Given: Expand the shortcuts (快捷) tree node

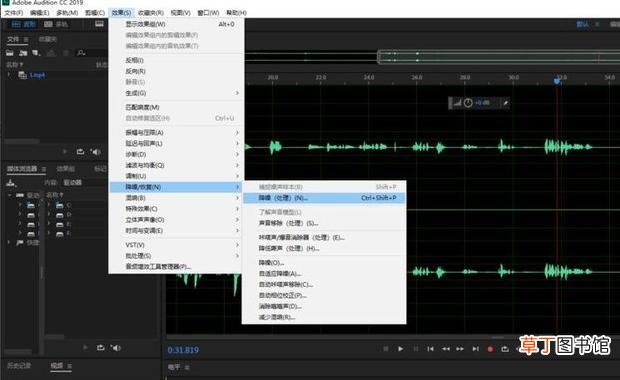Looking at the screenshot, I should pyautogui.click(x=9, y=242).
